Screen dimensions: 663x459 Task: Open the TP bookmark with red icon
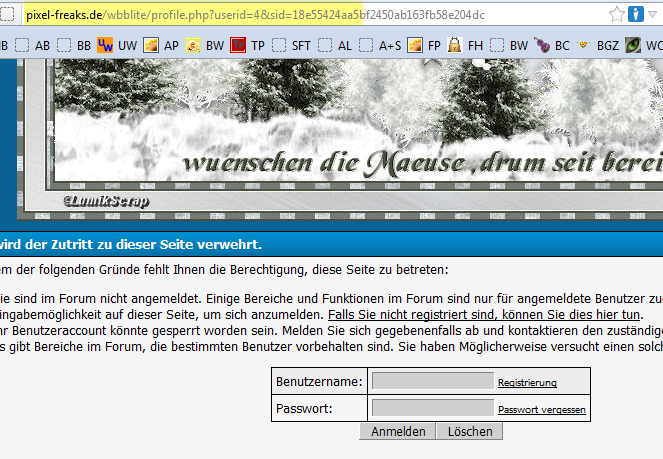pyautogui.click(x=247, y=45)
